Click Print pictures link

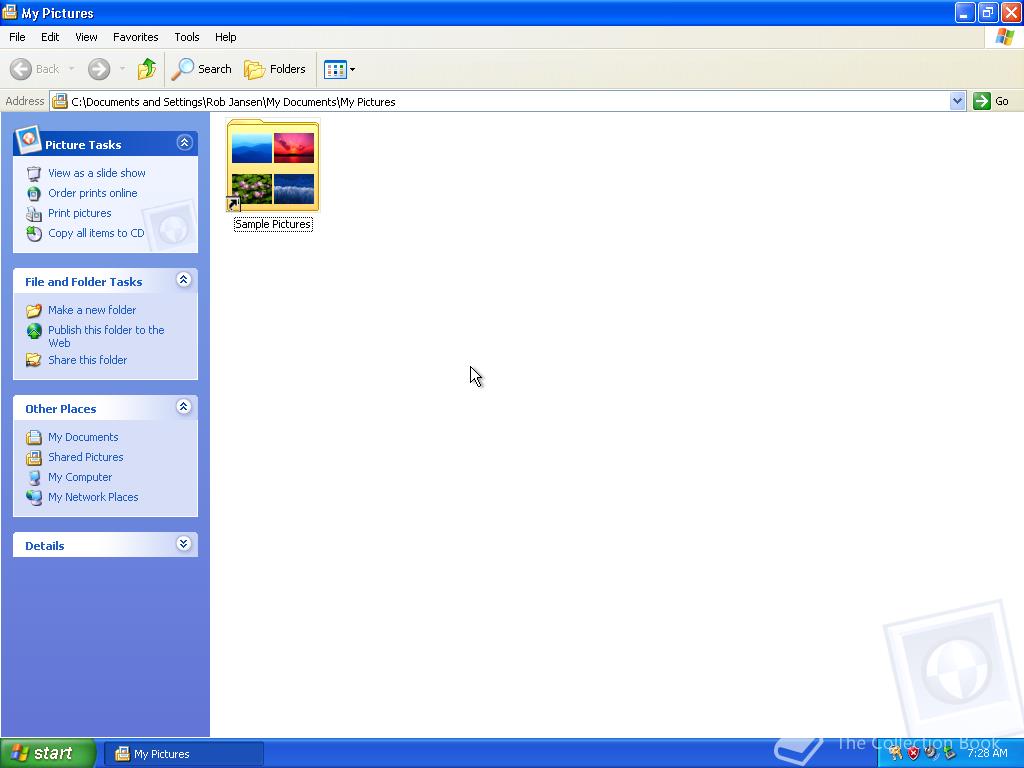point(80,213)
